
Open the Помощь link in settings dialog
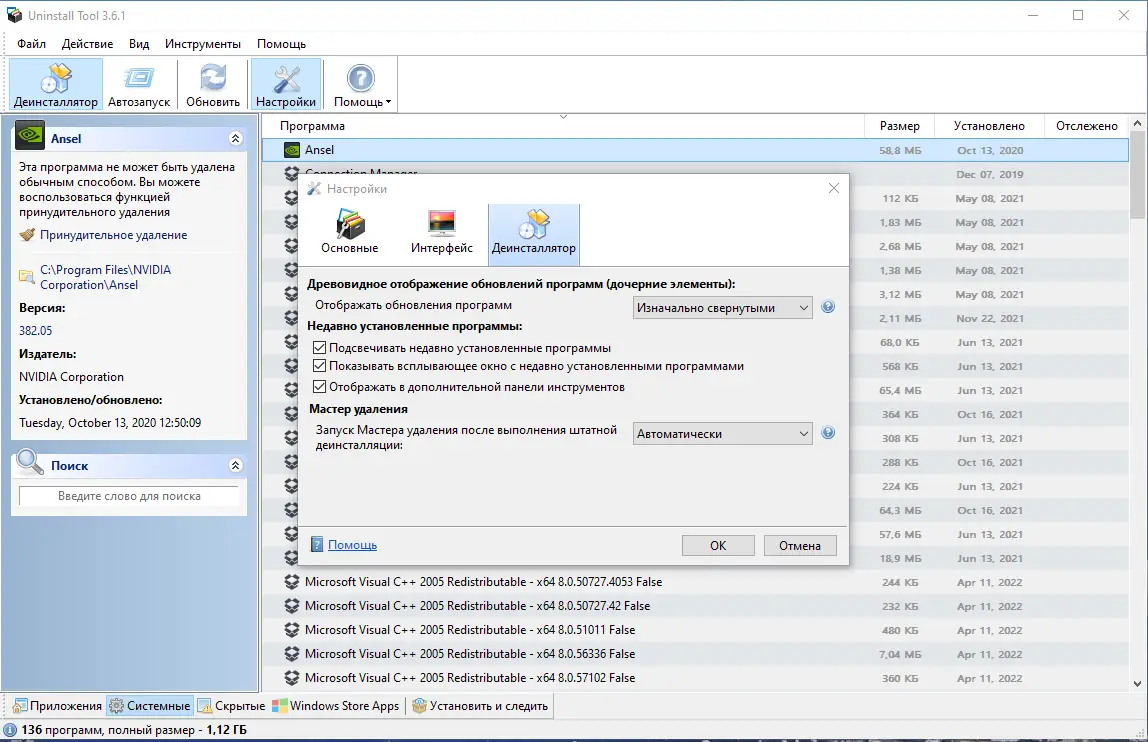[352, 545]
